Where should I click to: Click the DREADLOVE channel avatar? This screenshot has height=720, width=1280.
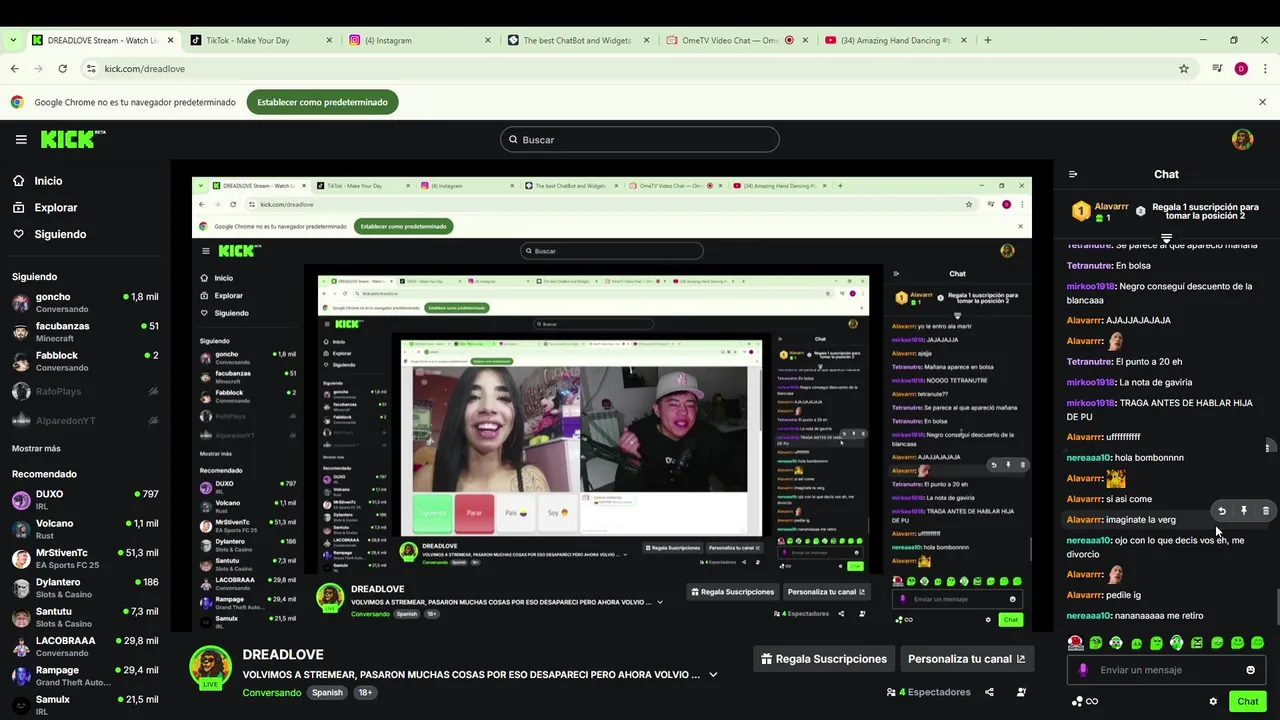click(x=211, y=665)
